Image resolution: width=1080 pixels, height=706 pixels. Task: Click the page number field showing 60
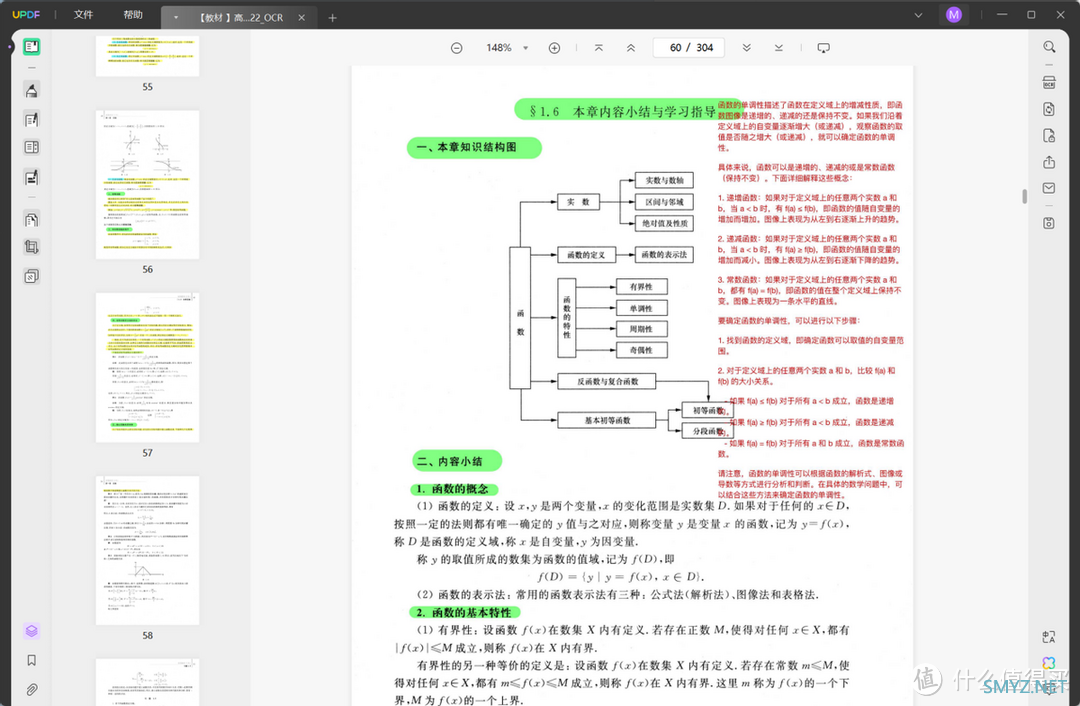coord(675,48)
